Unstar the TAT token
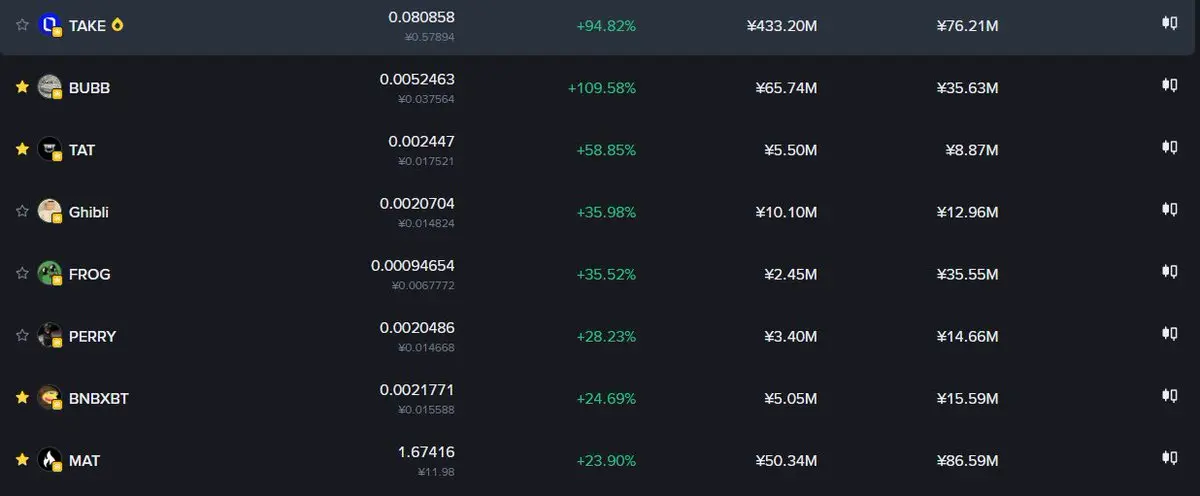1200x496 pixels. [22, 149]
